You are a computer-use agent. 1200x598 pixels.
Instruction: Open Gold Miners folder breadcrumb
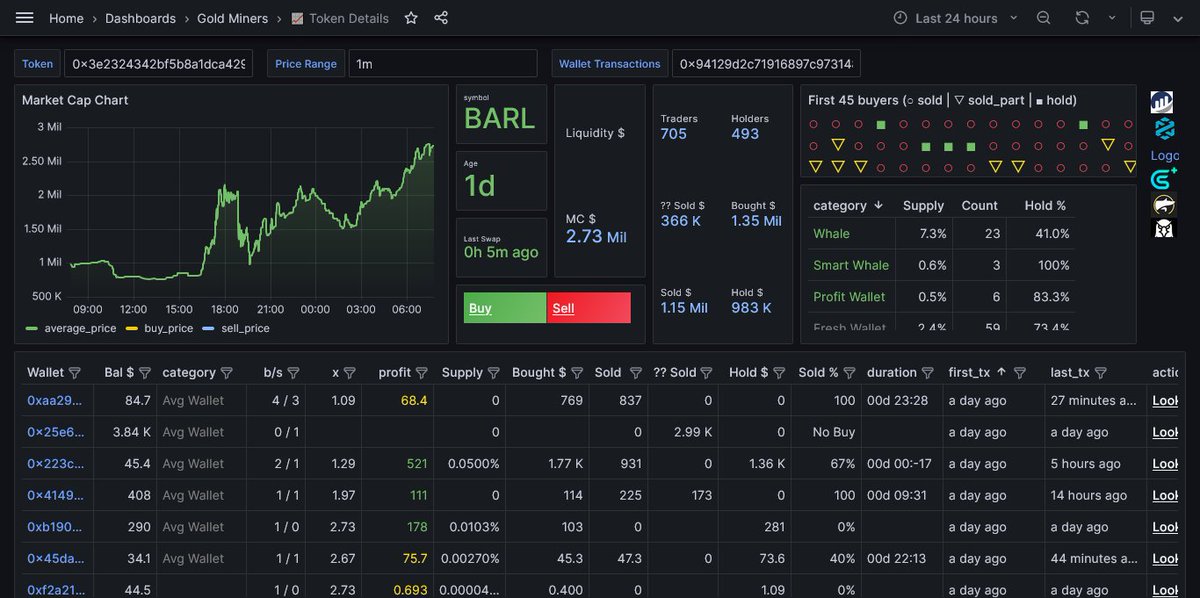click(232, 18)
